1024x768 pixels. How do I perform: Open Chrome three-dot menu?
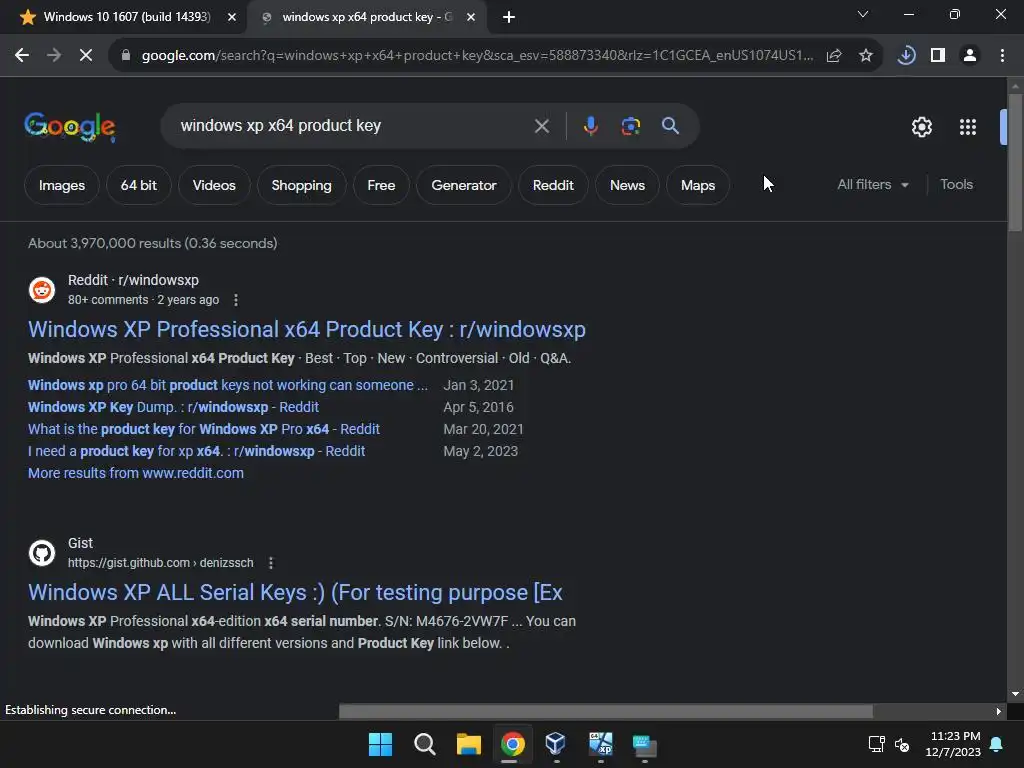click(x=1002, y=56)
